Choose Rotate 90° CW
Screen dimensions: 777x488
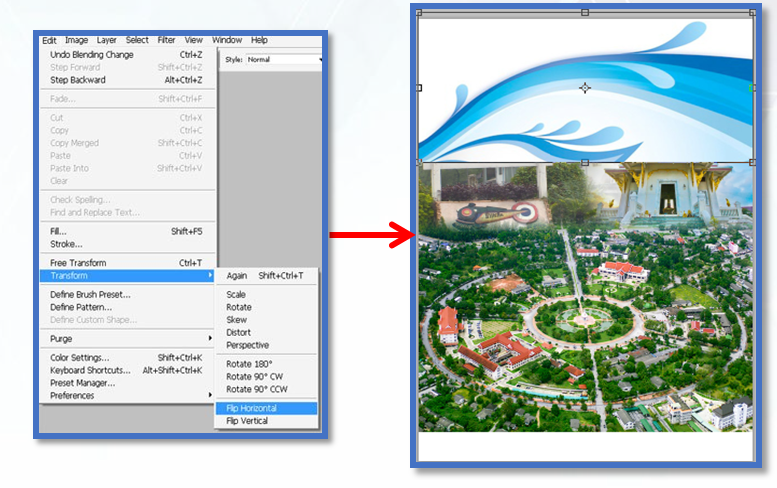point(267,377)
